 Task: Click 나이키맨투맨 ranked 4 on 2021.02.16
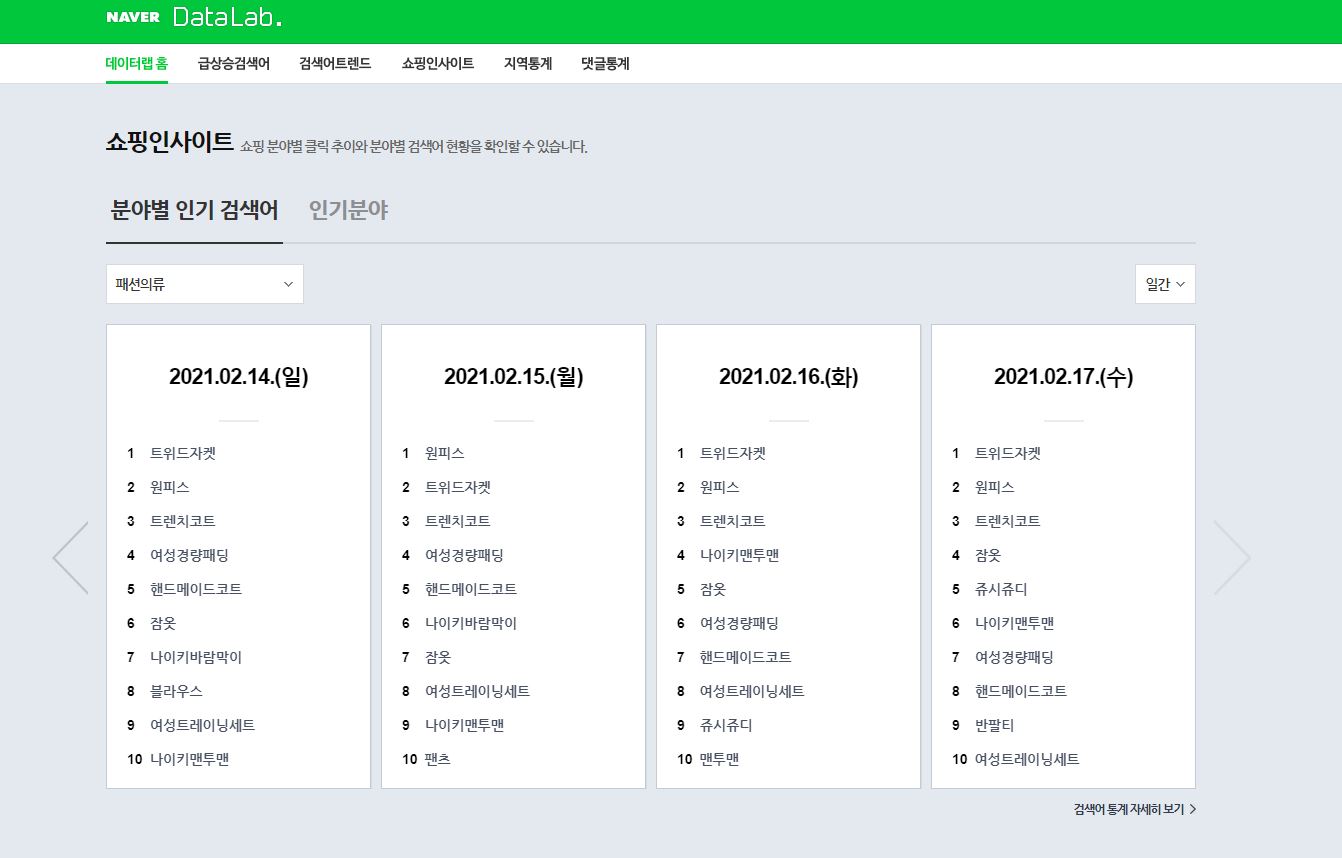click(739, 555)
